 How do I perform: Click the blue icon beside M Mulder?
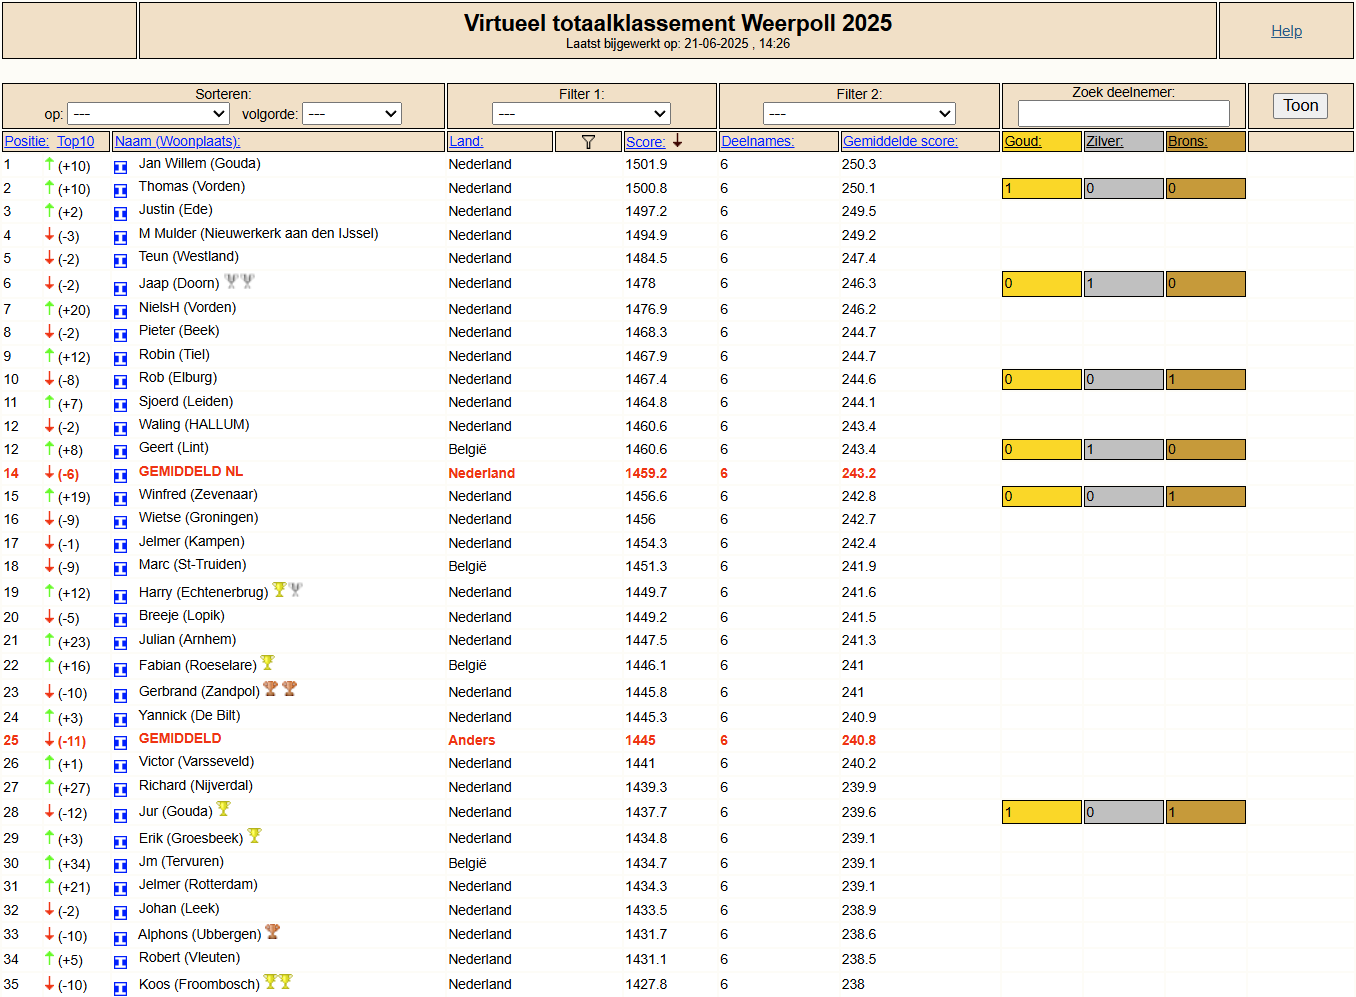120,237
